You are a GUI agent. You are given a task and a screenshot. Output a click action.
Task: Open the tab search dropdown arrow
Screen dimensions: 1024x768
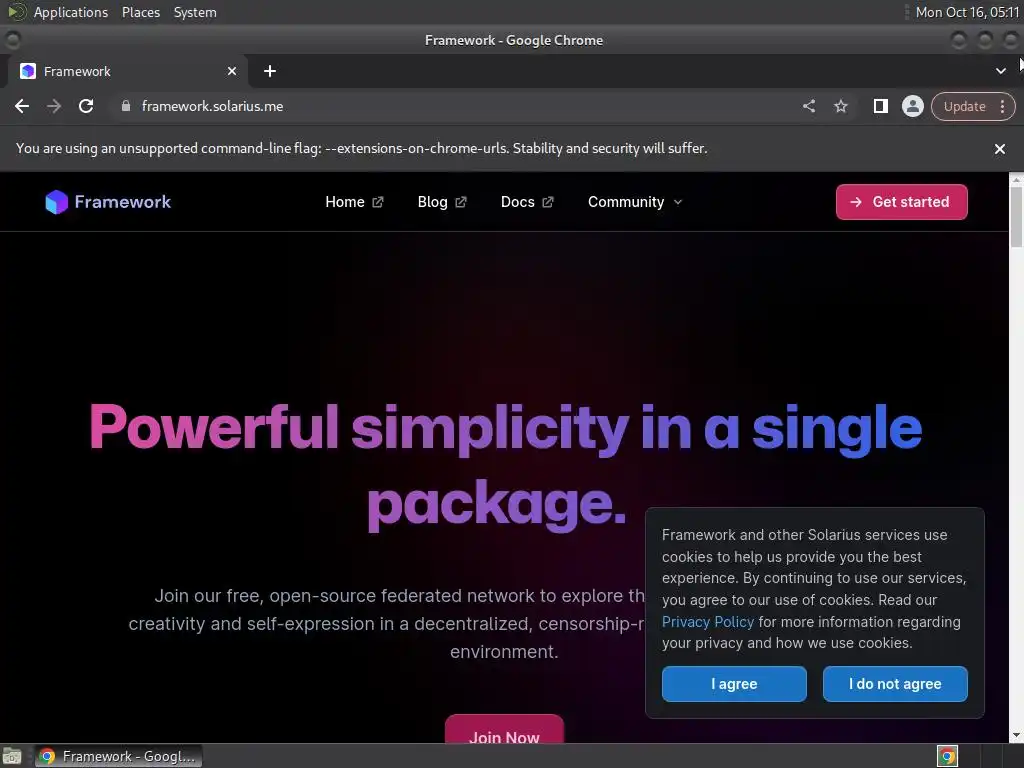pos(1000,71)
